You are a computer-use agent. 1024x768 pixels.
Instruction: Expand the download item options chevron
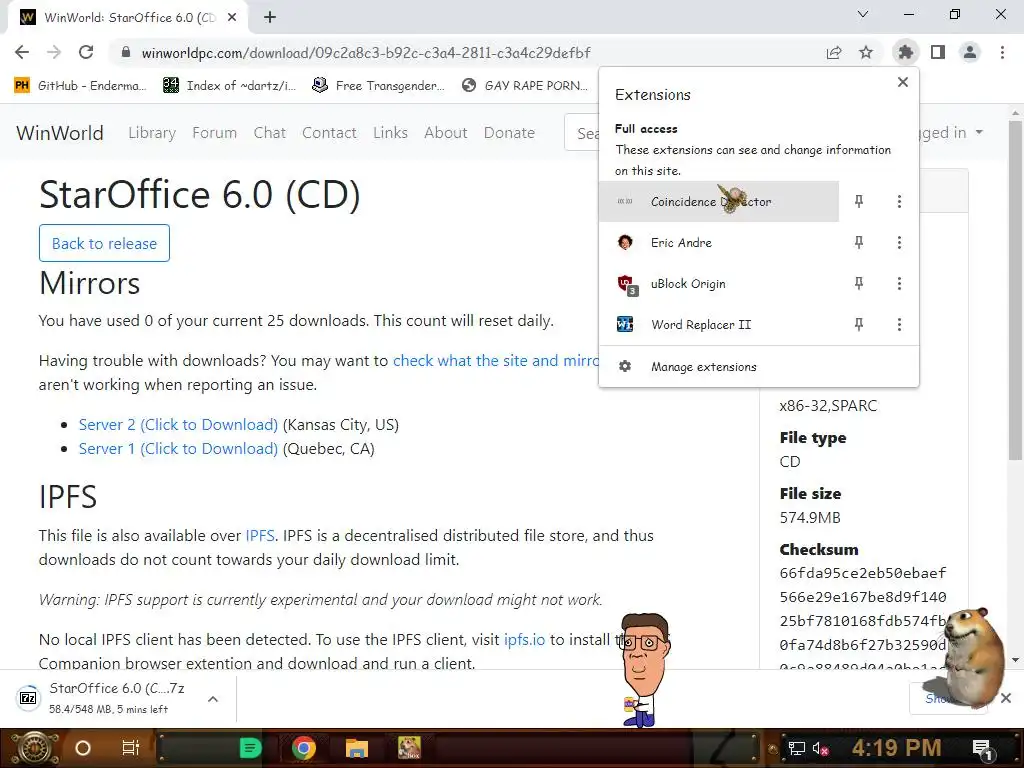pyautogui.click(x=213, y=699)
